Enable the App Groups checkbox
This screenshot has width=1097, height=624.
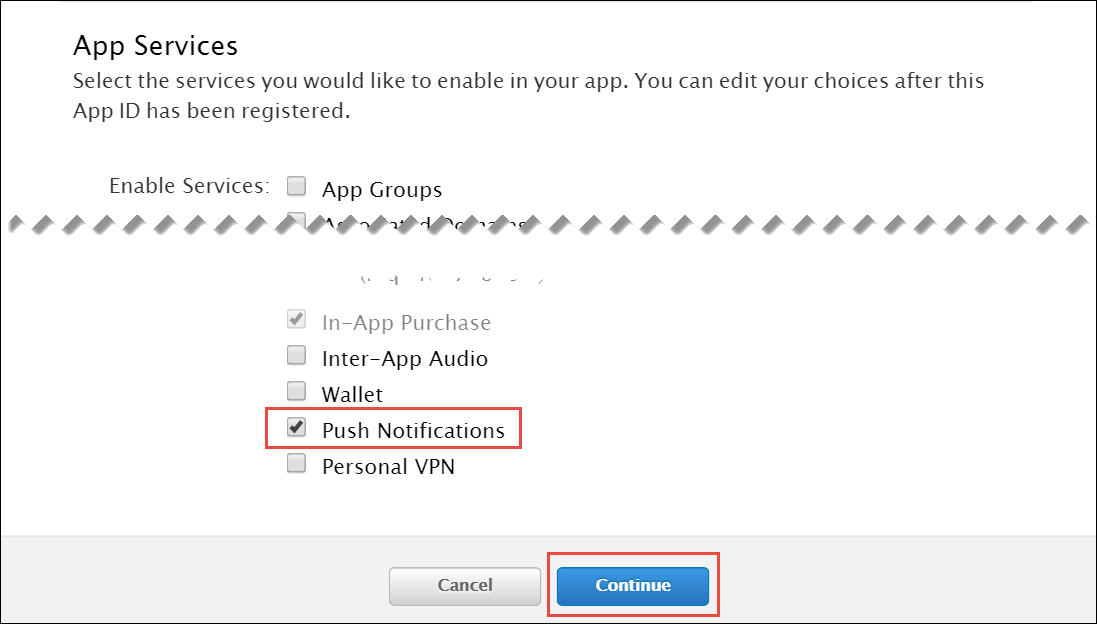(x=296, y=185)
